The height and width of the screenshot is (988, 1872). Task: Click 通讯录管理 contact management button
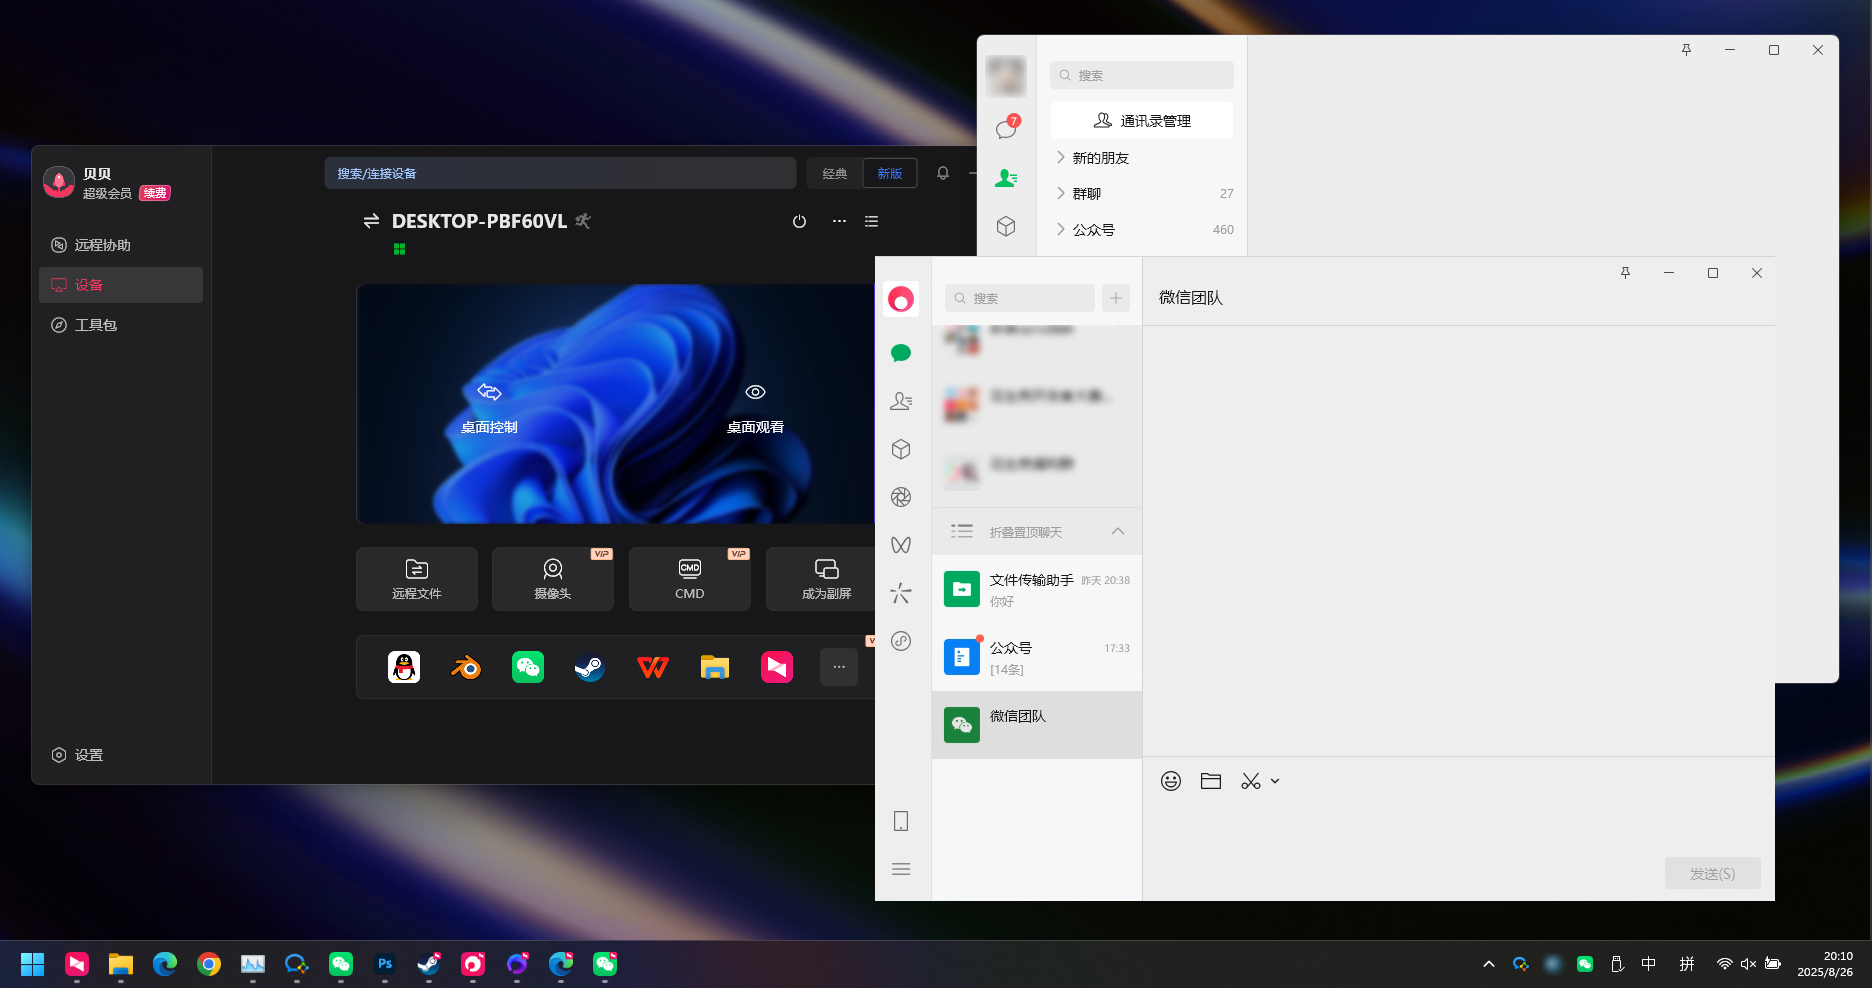[1142, 121]
